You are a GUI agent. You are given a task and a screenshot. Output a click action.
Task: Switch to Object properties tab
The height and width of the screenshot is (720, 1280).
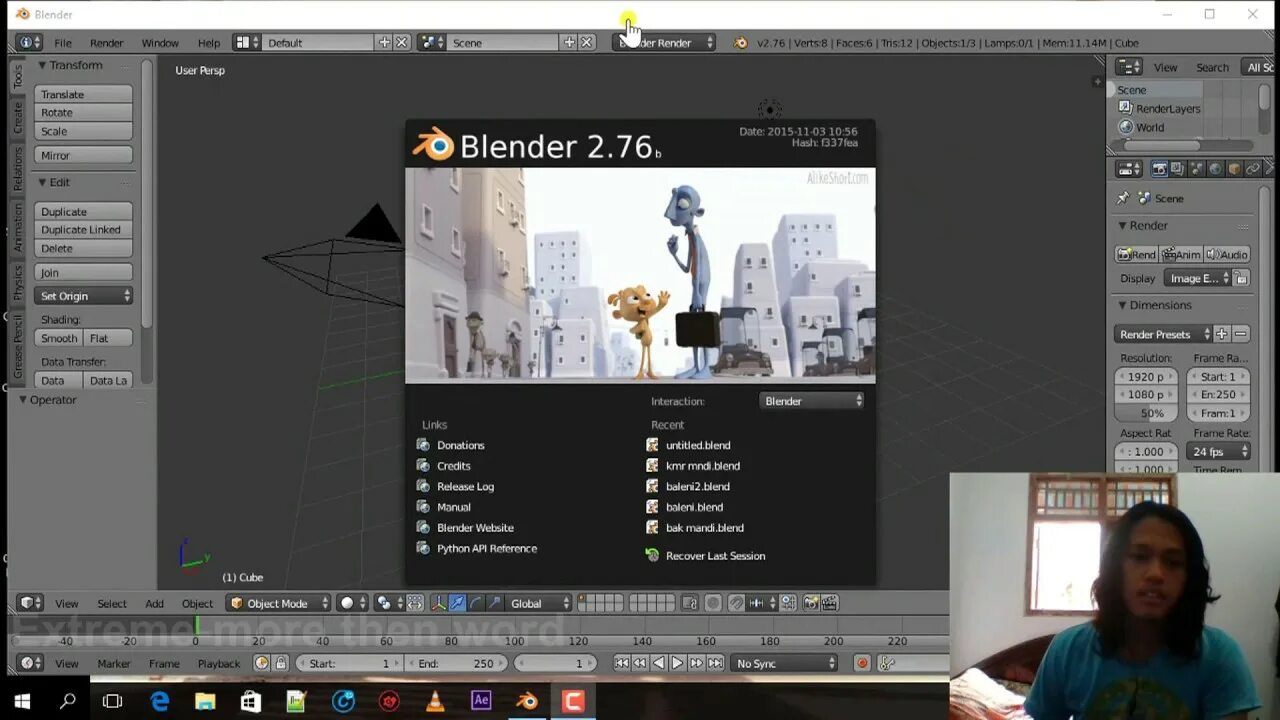click(1234, 169)
